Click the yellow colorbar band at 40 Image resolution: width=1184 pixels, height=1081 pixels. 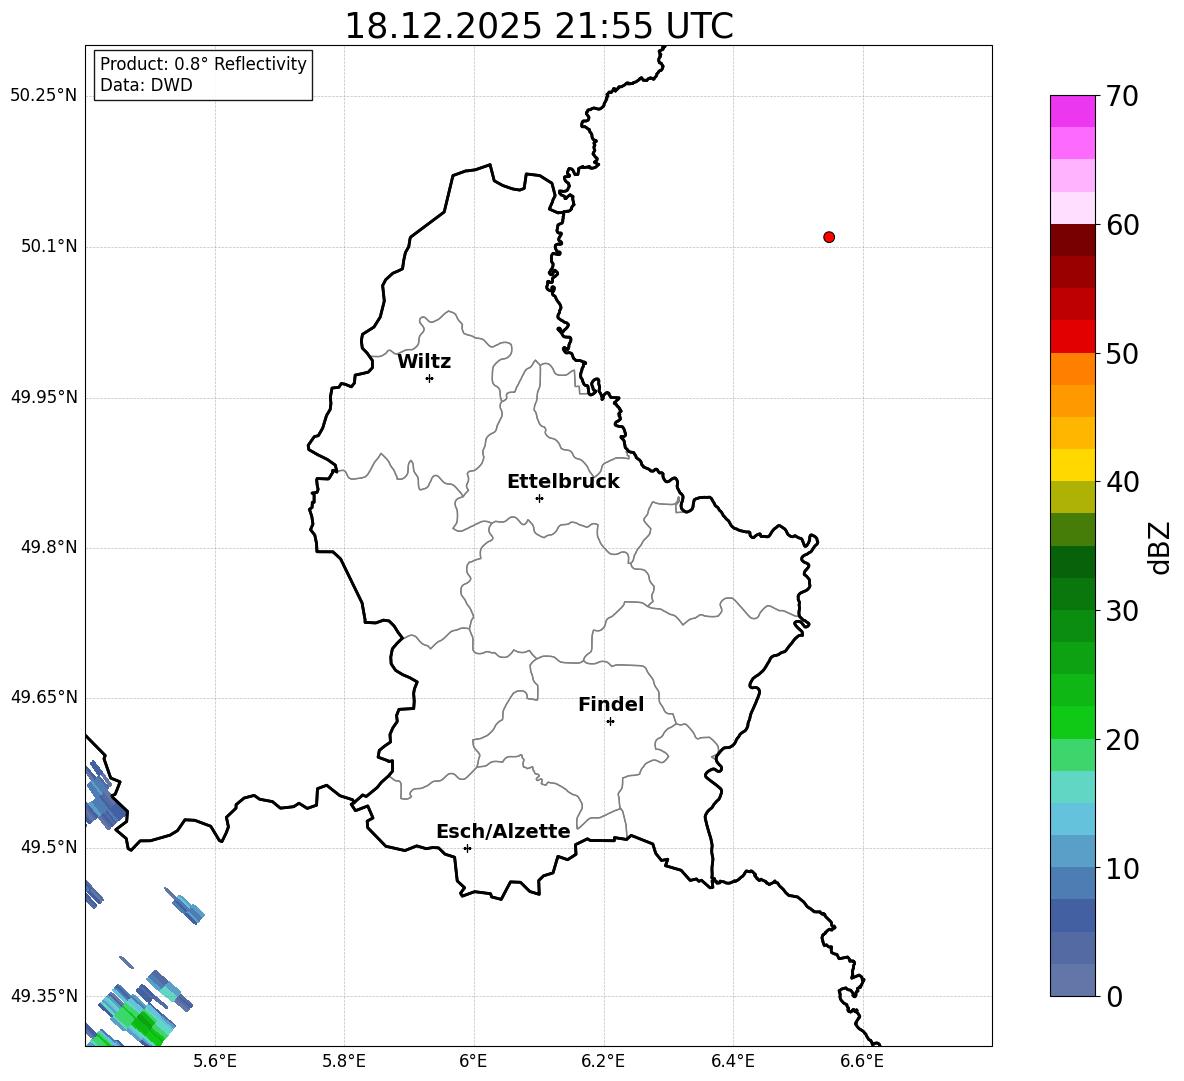pos(1073,465)
